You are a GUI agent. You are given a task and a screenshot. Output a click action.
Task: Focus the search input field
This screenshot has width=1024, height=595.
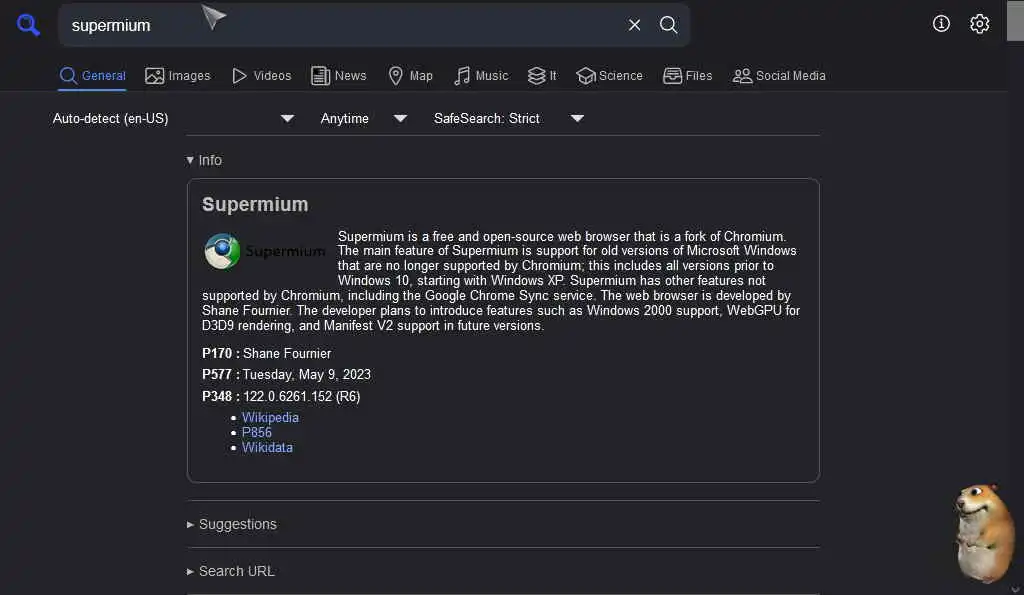coord(340,25)
